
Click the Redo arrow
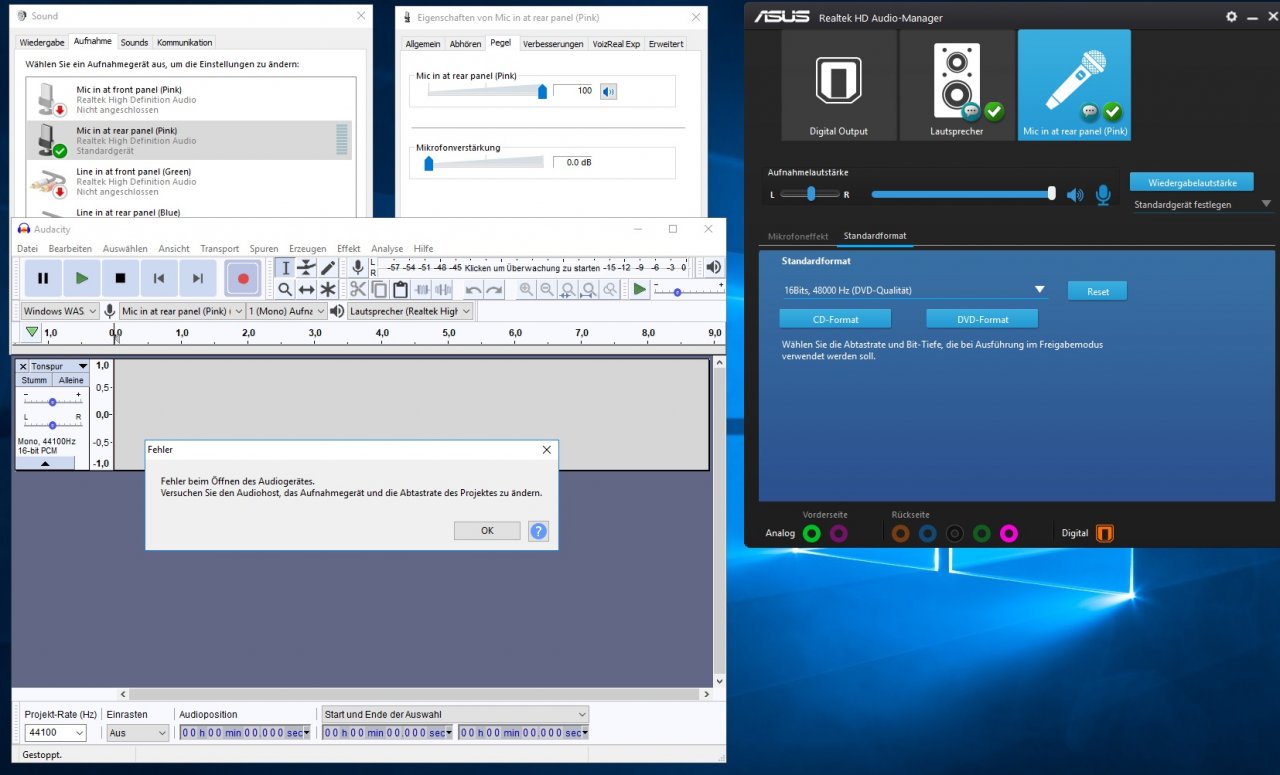494,289
